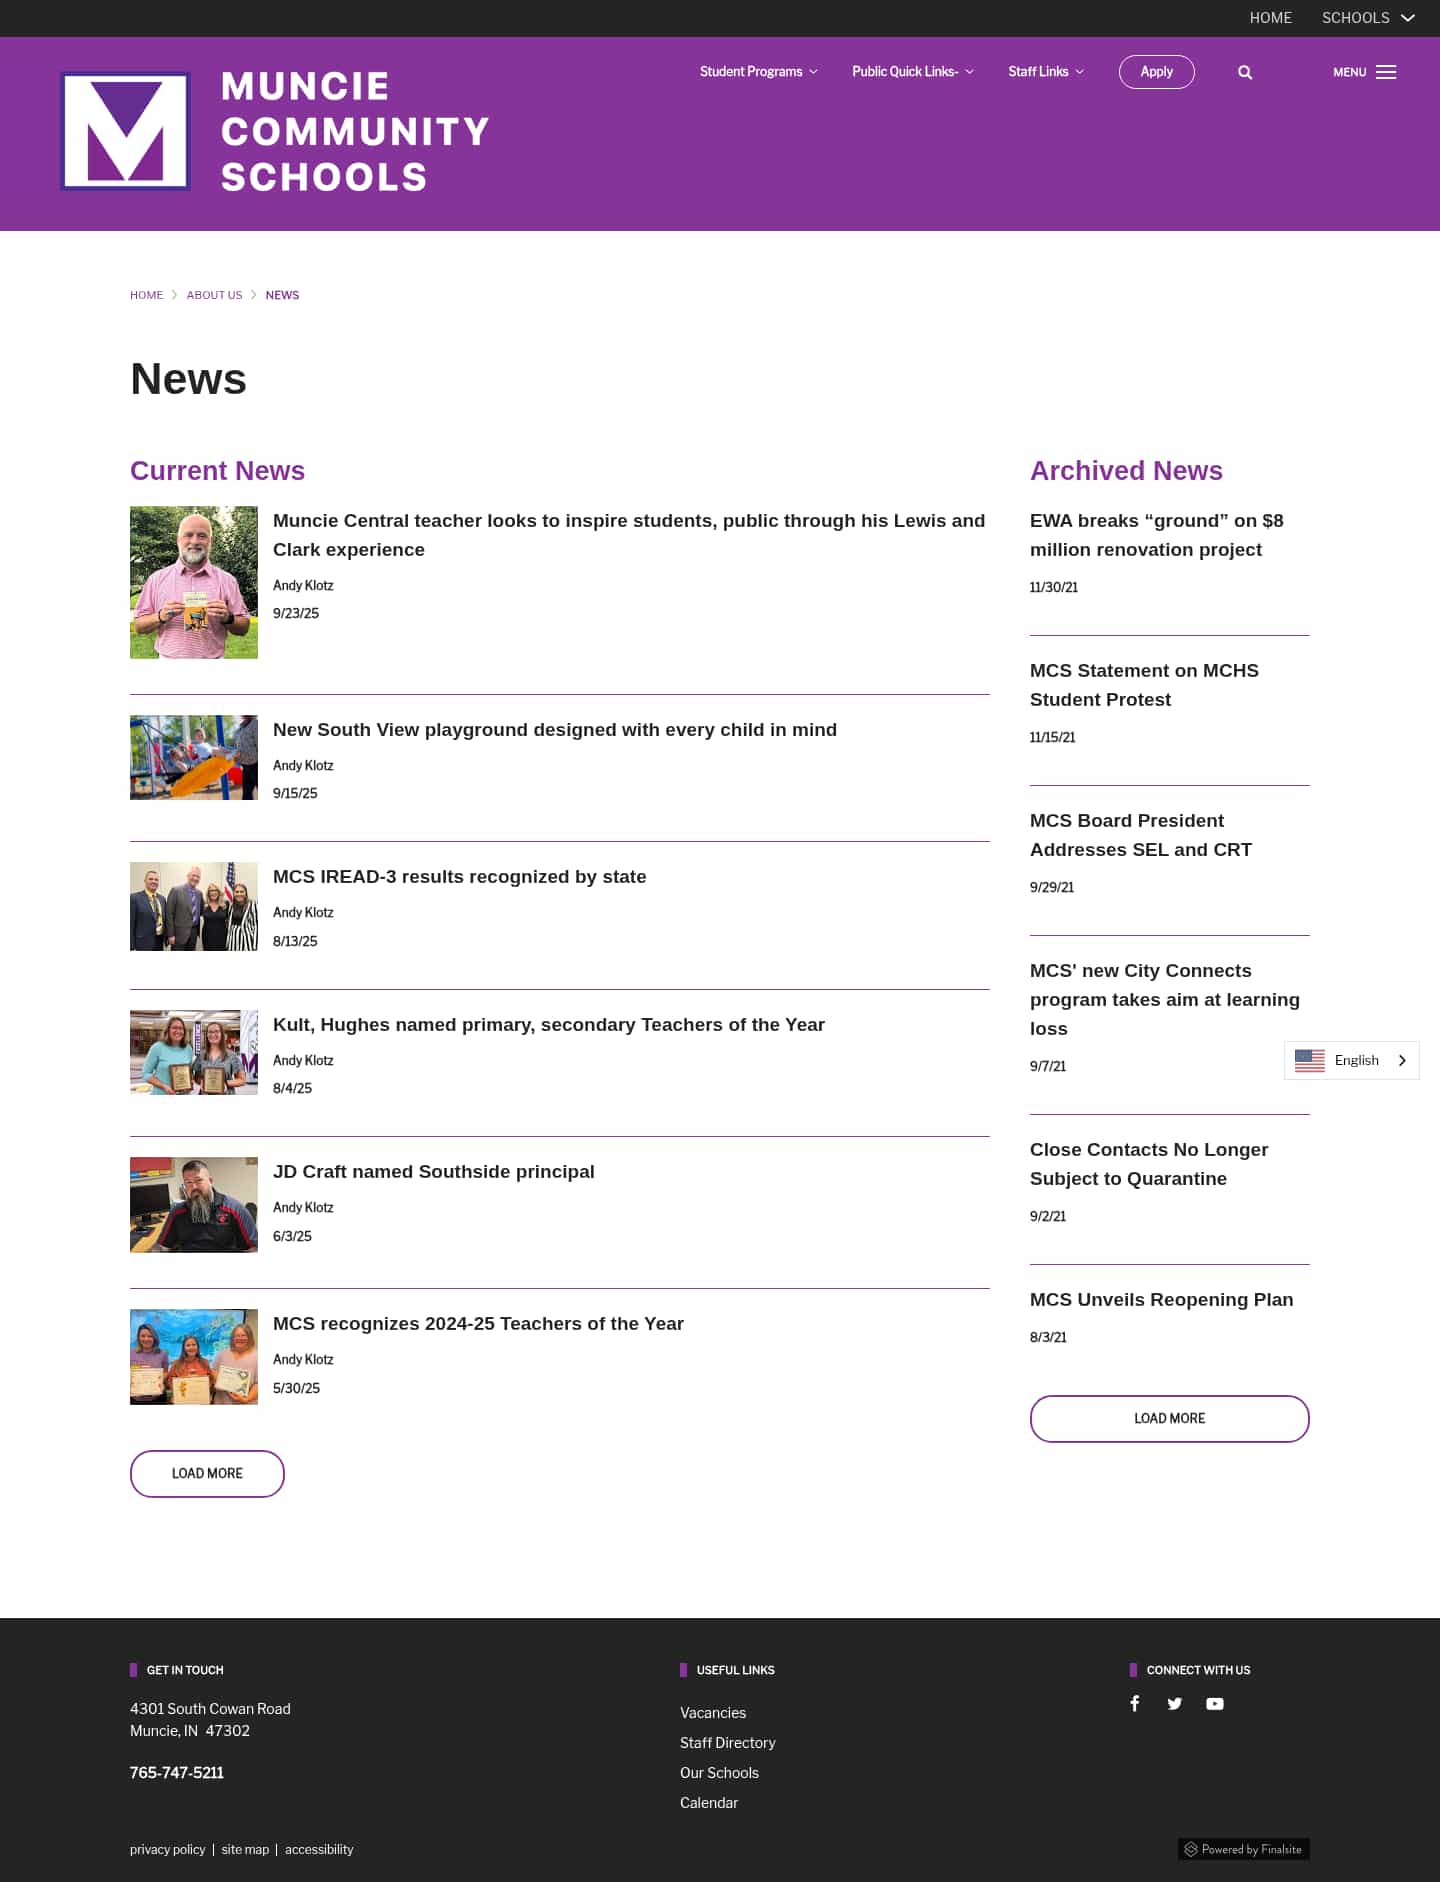Open the YouTube social icon

pos(1215,1703)
